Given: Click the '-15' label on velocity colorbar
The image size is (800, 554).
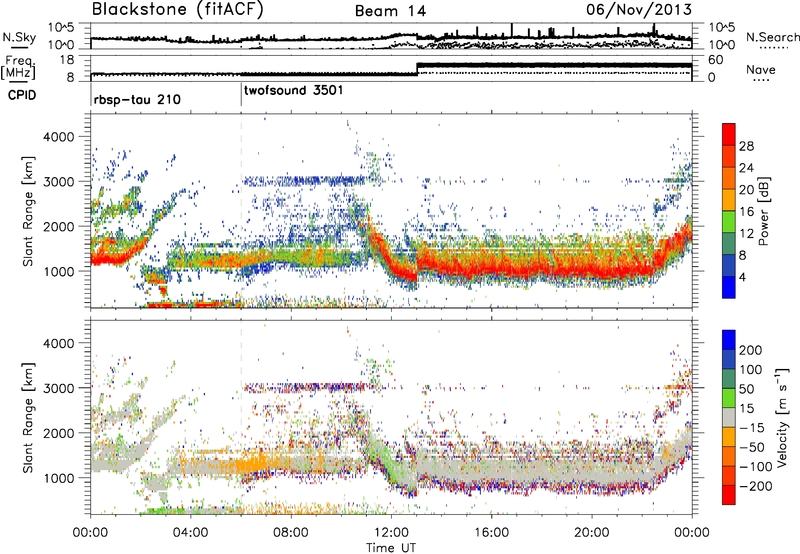Looking at the screenshot, I should (752, 428).
